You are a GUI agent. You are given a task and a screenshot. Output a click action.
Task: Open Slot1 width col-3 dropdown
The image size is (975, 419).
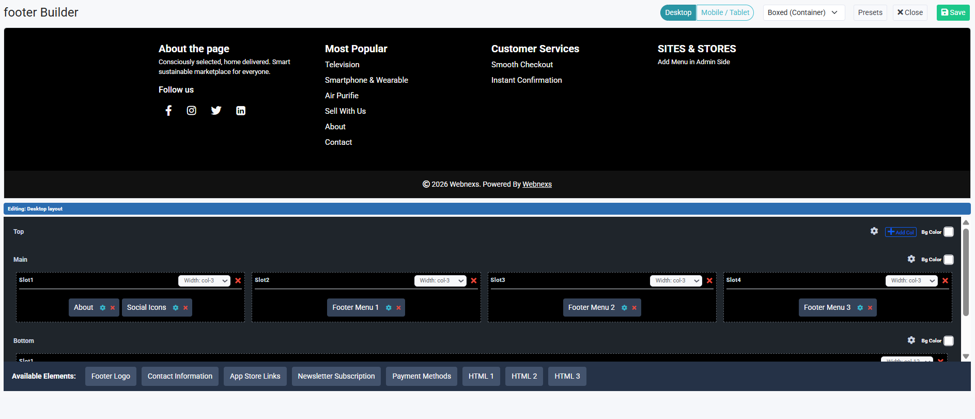tap(205, 281)
